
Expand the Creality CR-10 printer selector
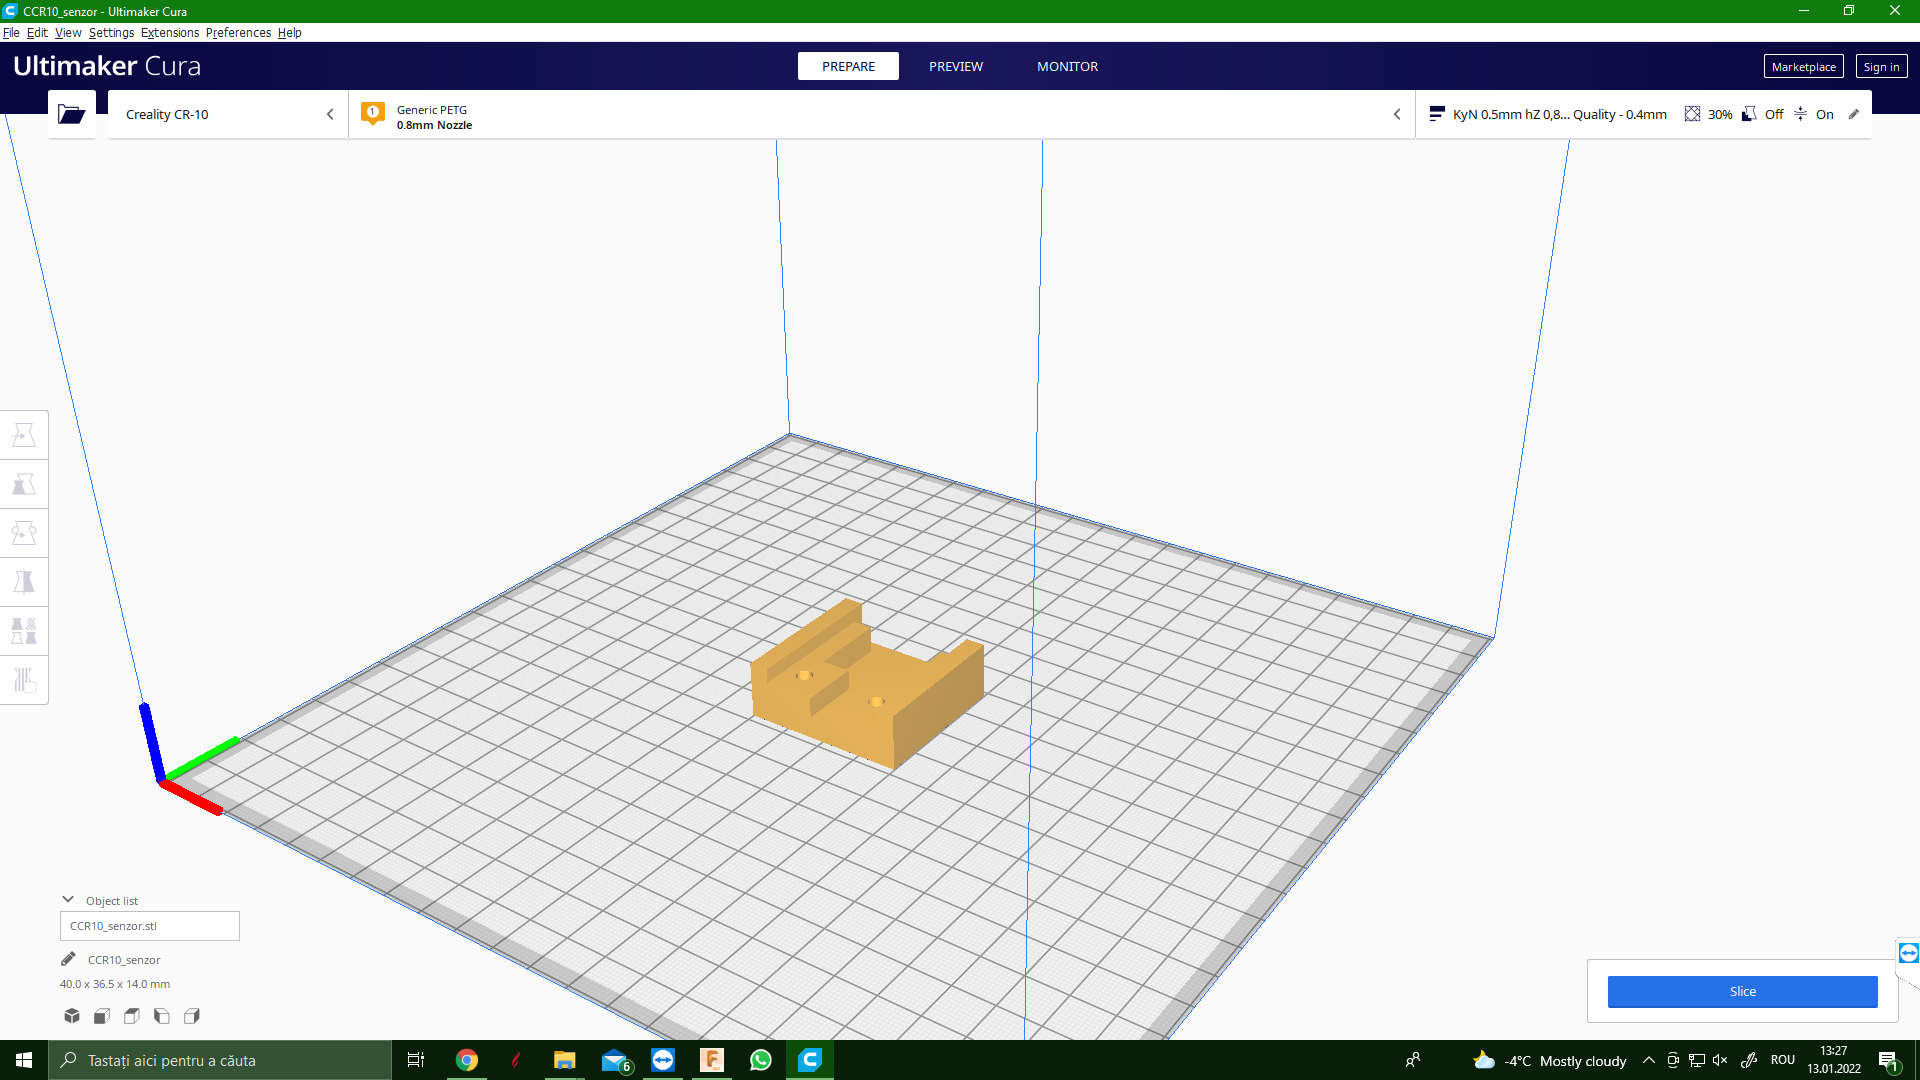tap(228, 114)
